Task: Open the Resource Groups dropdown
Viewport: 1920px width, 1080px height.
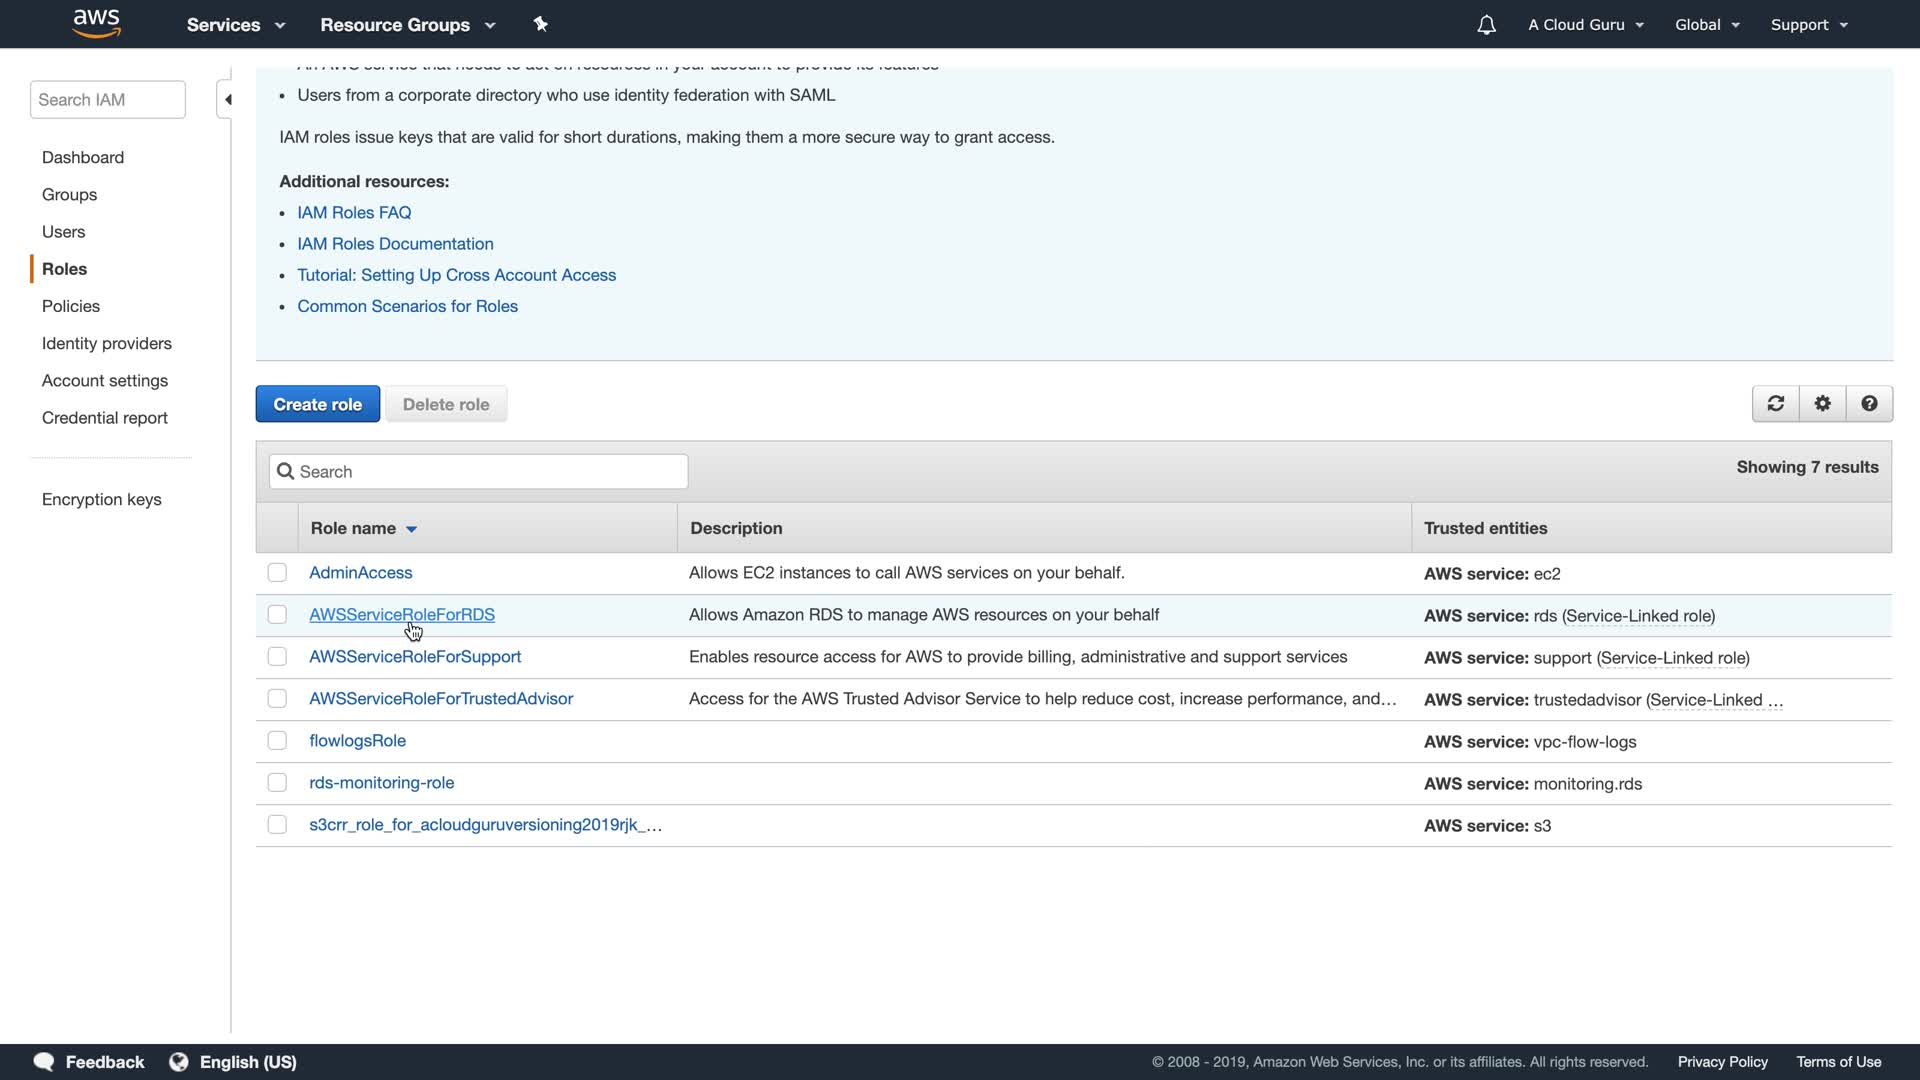Action: [407, 25]
